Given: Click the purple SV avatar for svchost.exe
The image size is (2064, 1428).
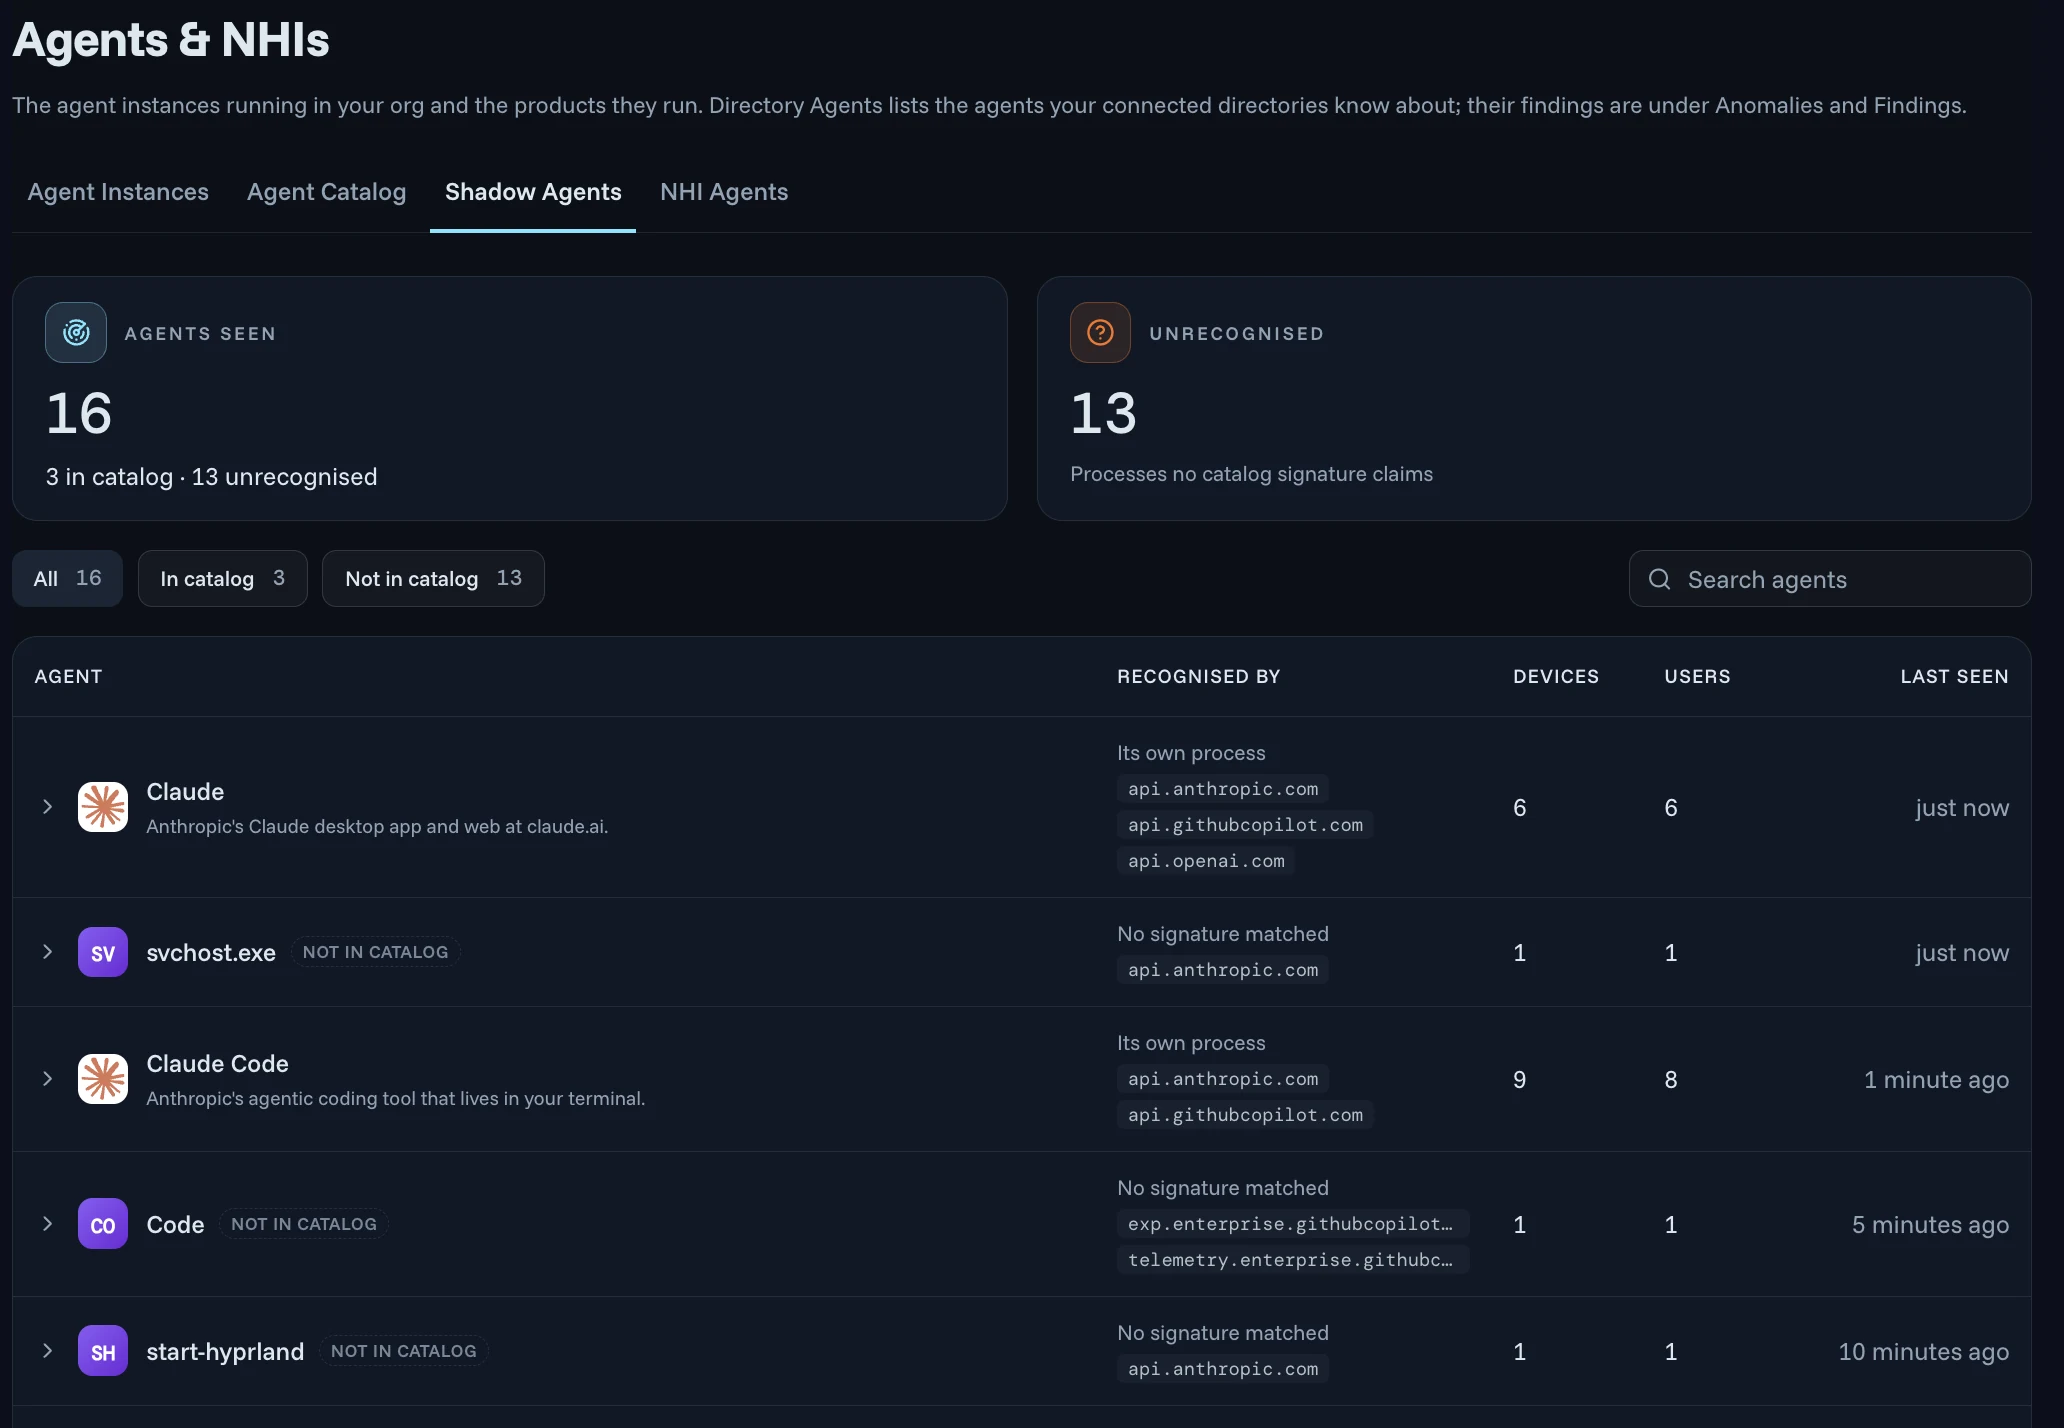Looking at the screenshot, I should (103, 952).
